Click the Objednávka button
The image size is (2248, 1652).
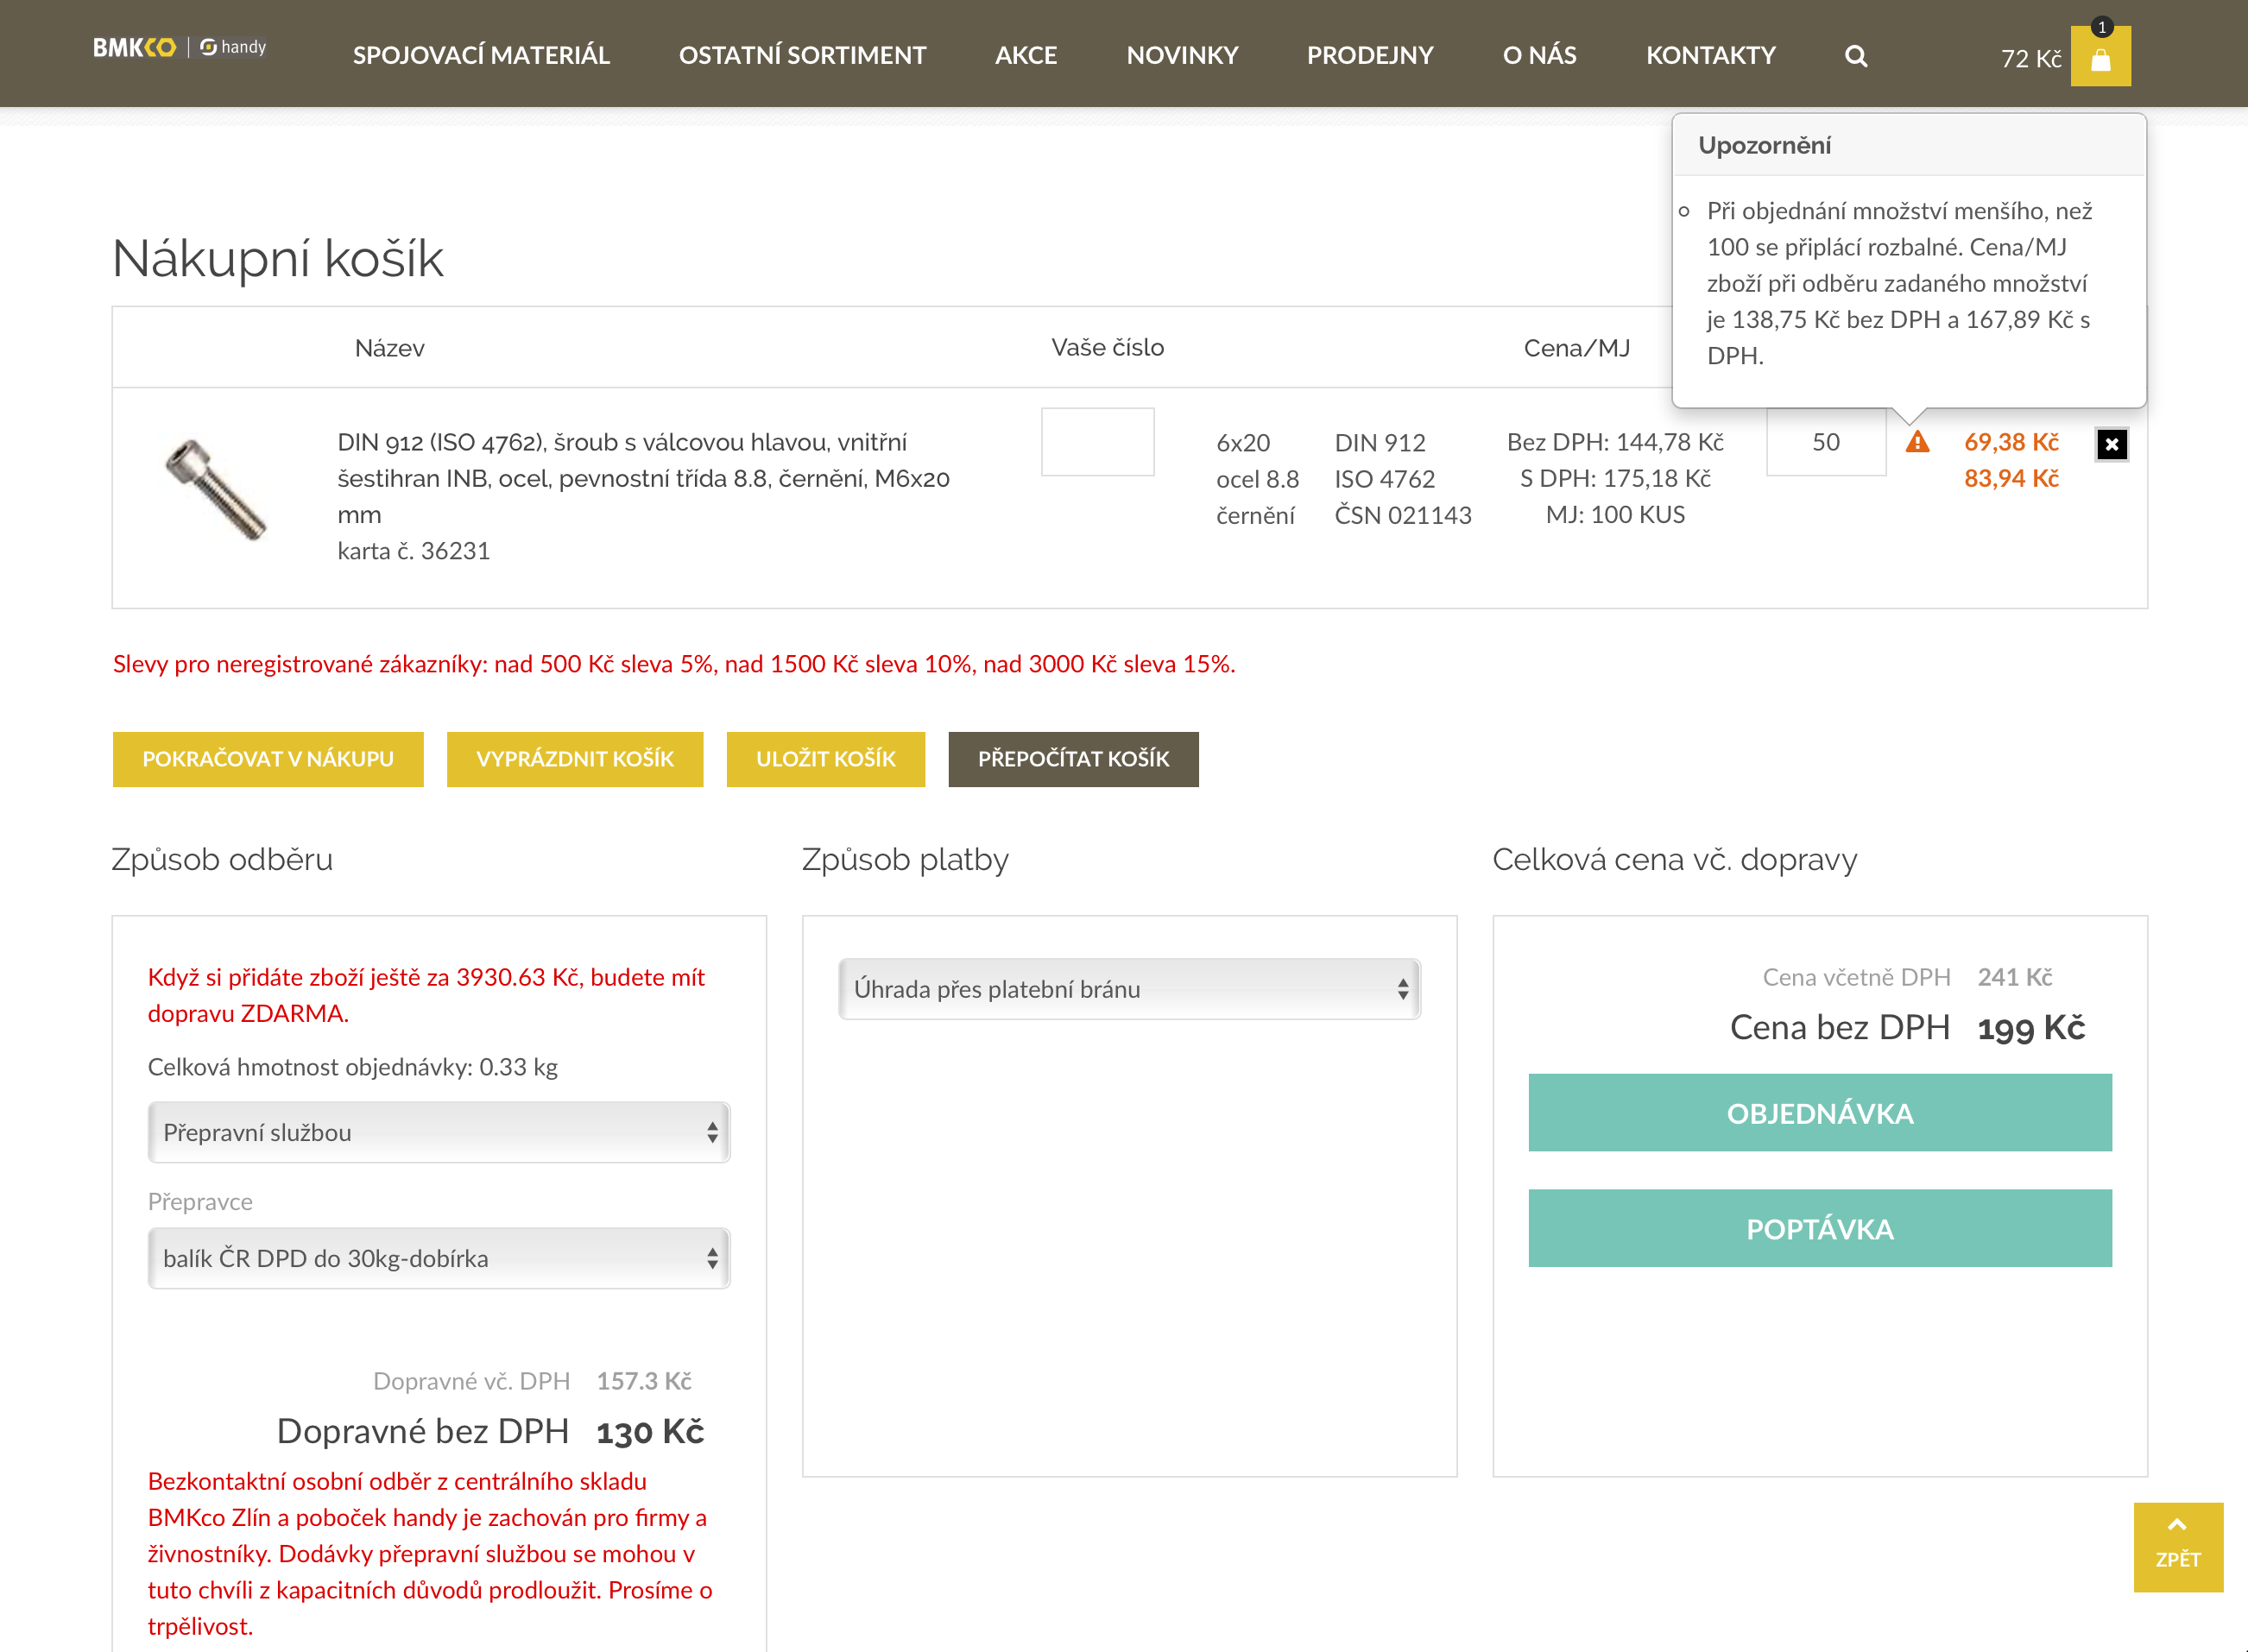(1819, 1113)
